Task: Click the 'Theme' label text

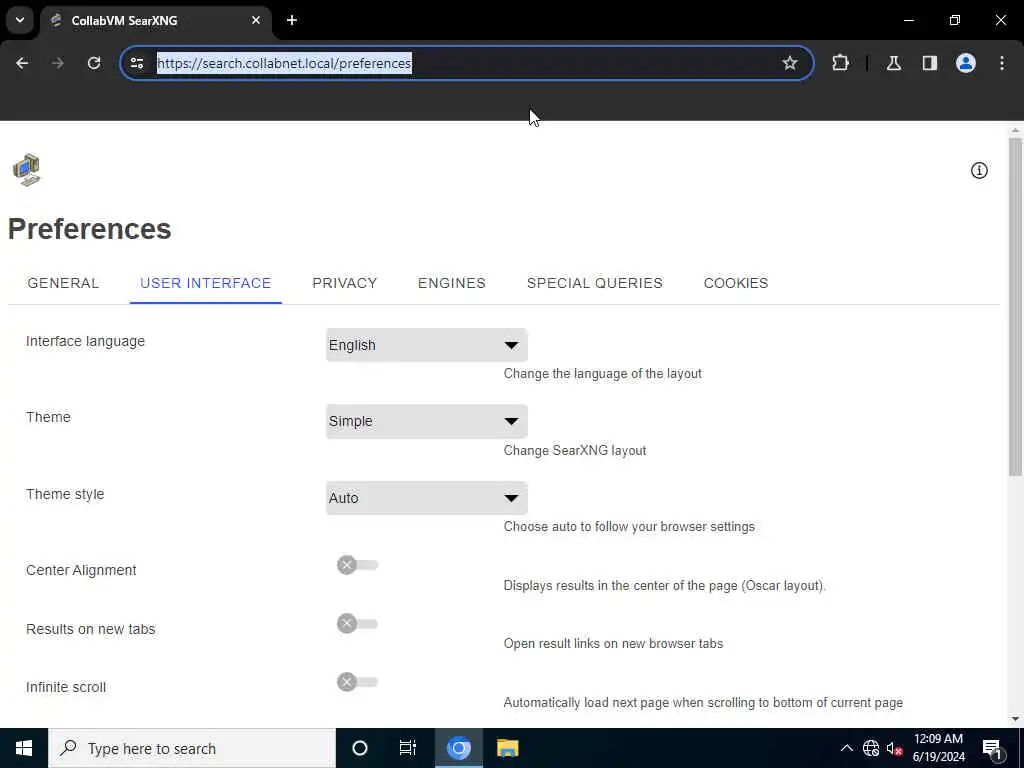Action: coord(48,417)
